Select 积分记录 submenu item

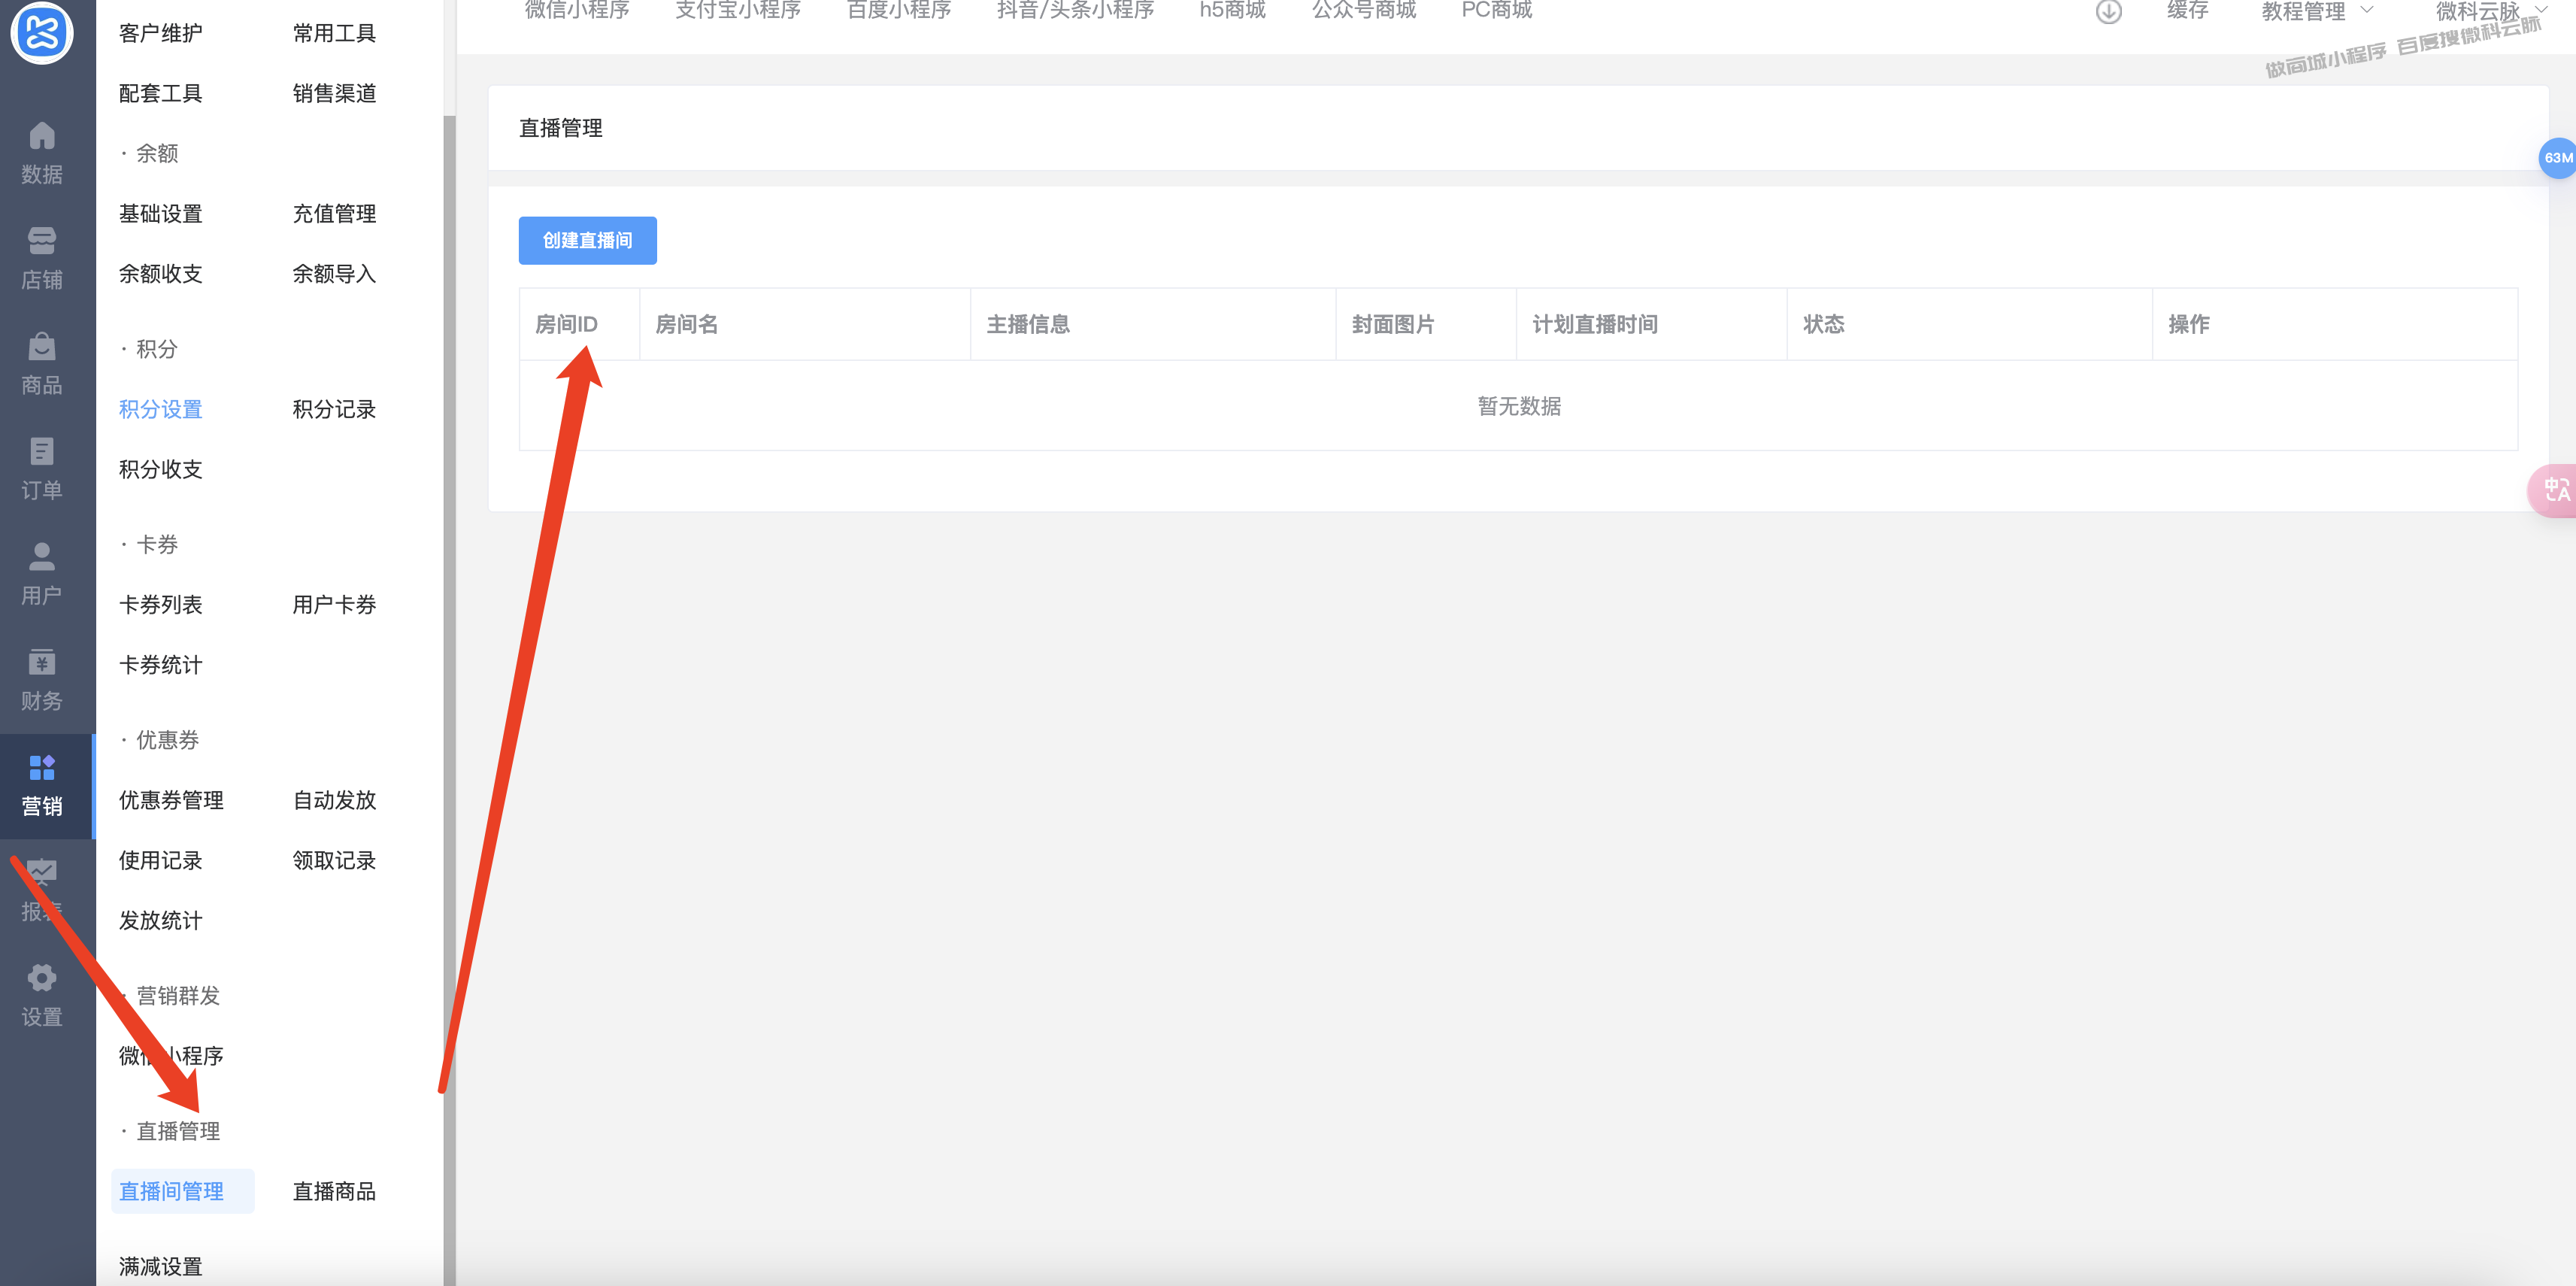(x=334, y=409)
